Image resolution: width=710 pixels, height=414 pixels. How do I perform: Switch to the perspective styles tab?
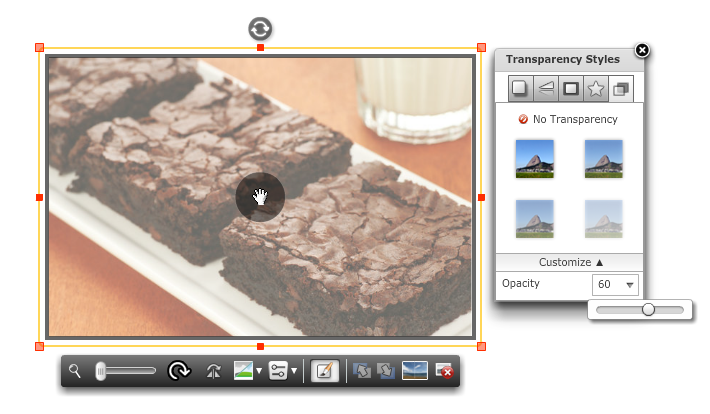coord(546,88)
